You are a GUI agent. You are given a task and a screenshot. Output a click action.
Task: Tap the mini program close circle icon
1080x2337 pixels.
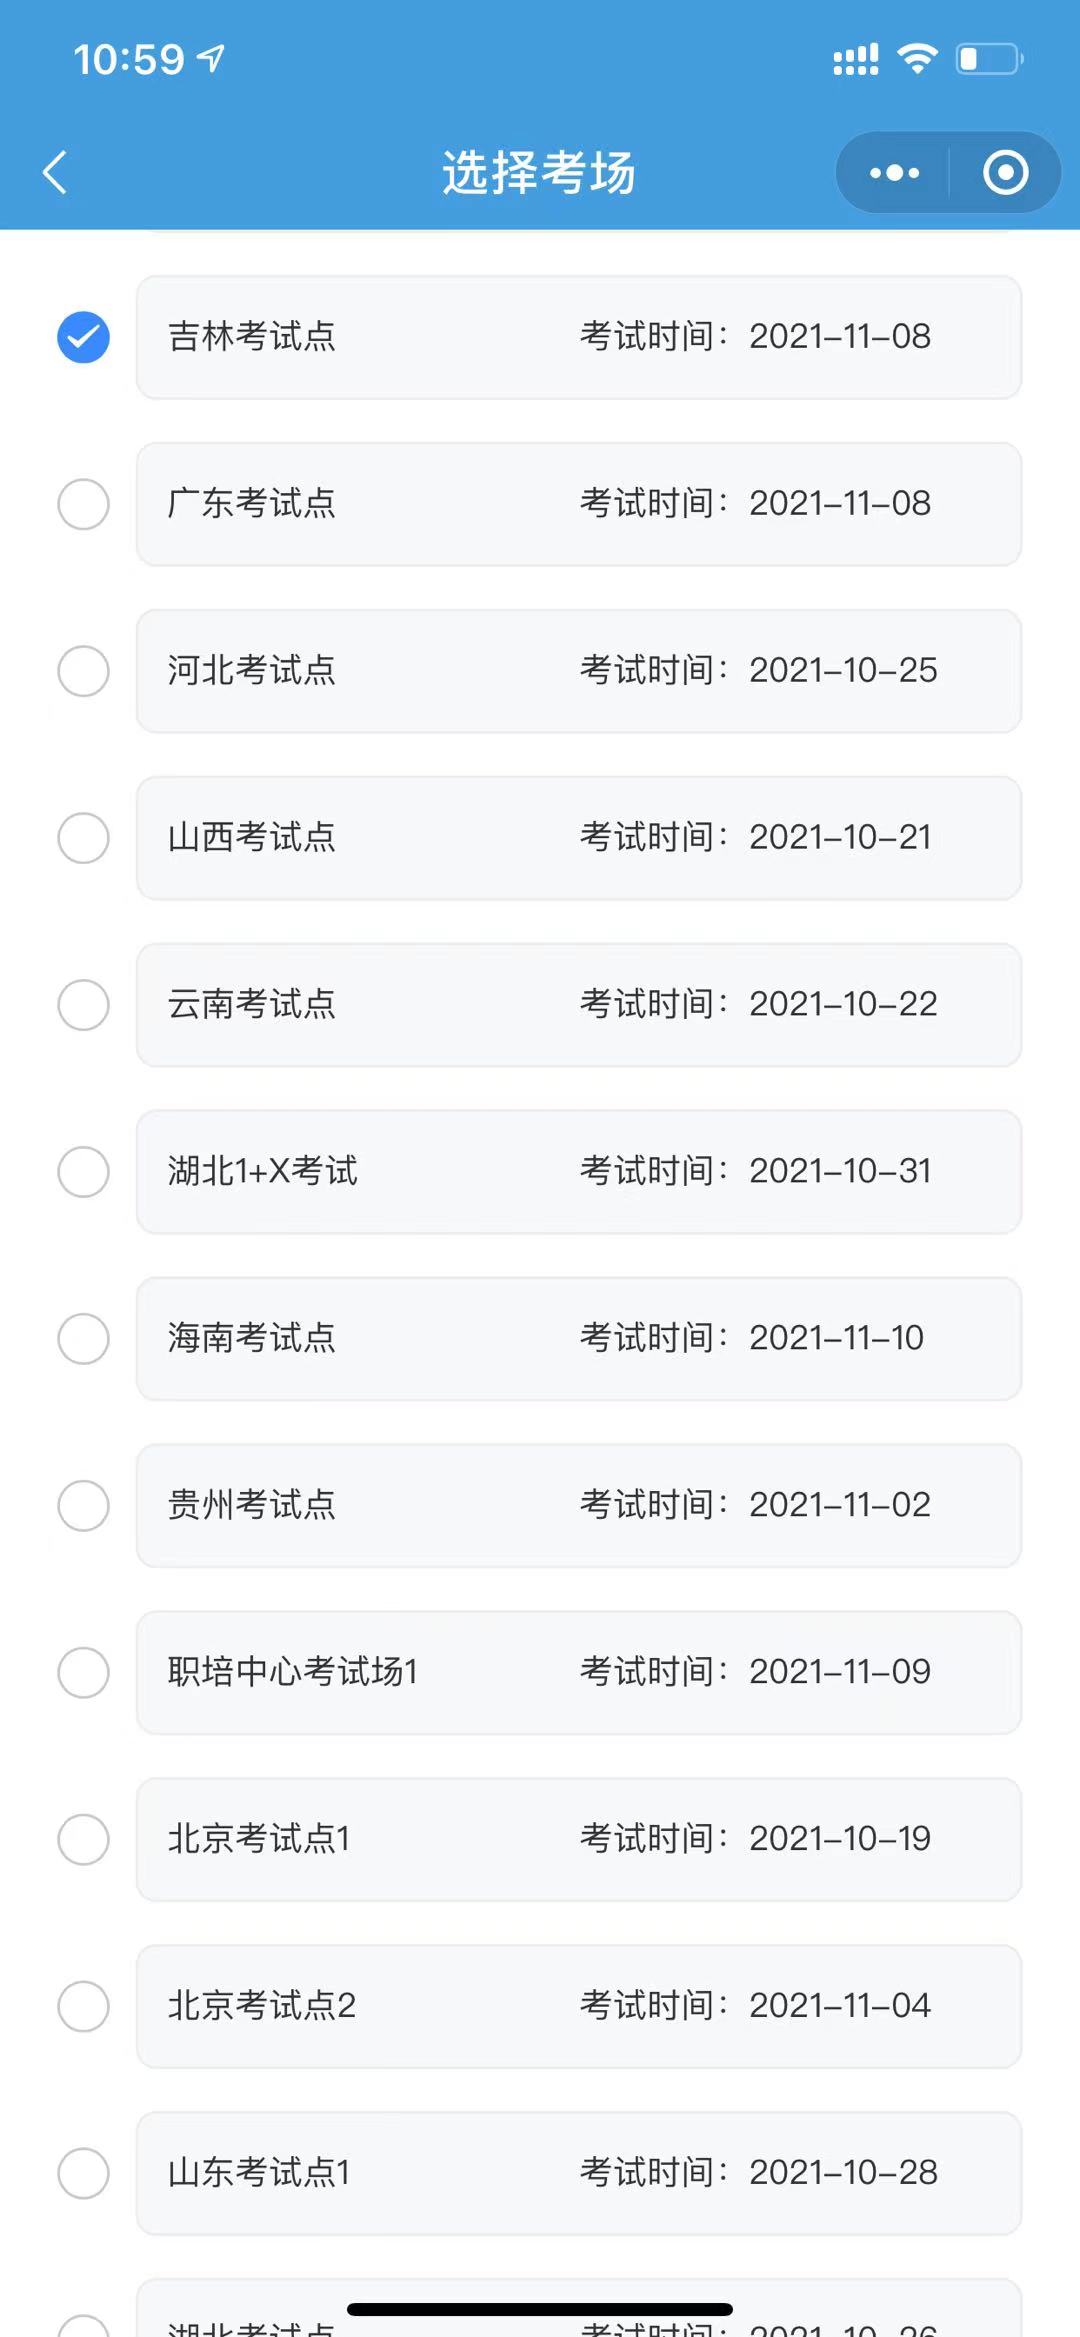1005,172
